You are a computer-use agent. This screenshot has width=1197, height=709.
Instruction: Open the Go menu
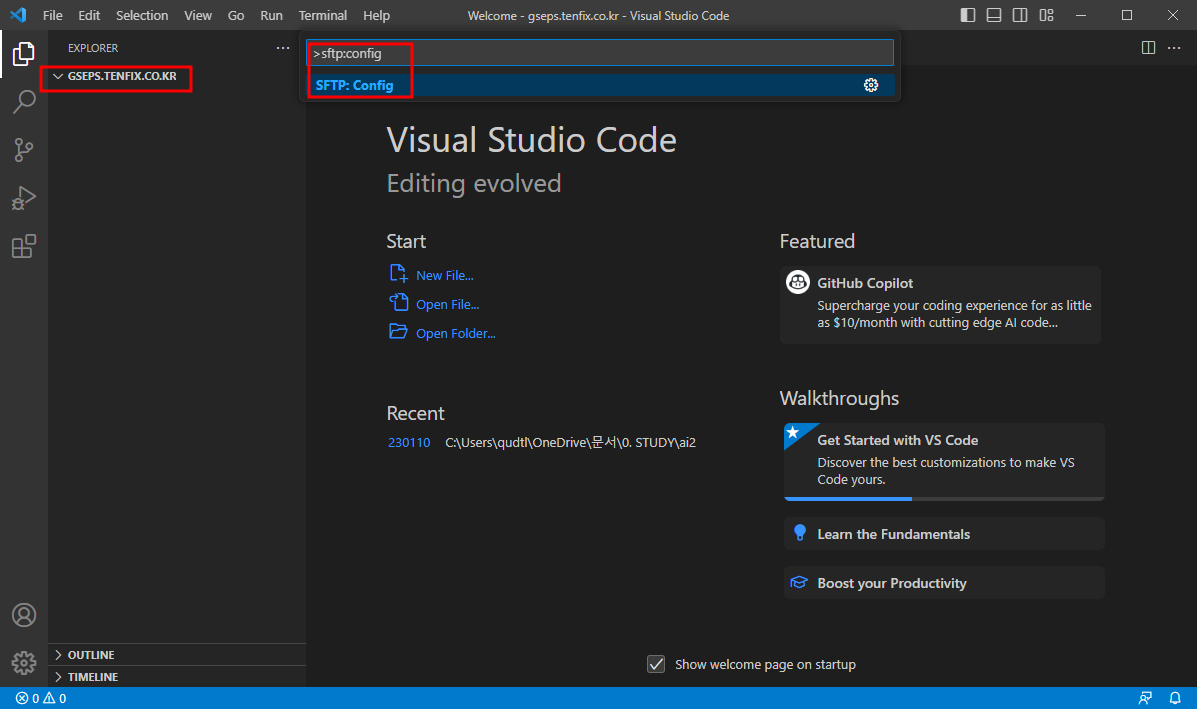click(236, 15)
